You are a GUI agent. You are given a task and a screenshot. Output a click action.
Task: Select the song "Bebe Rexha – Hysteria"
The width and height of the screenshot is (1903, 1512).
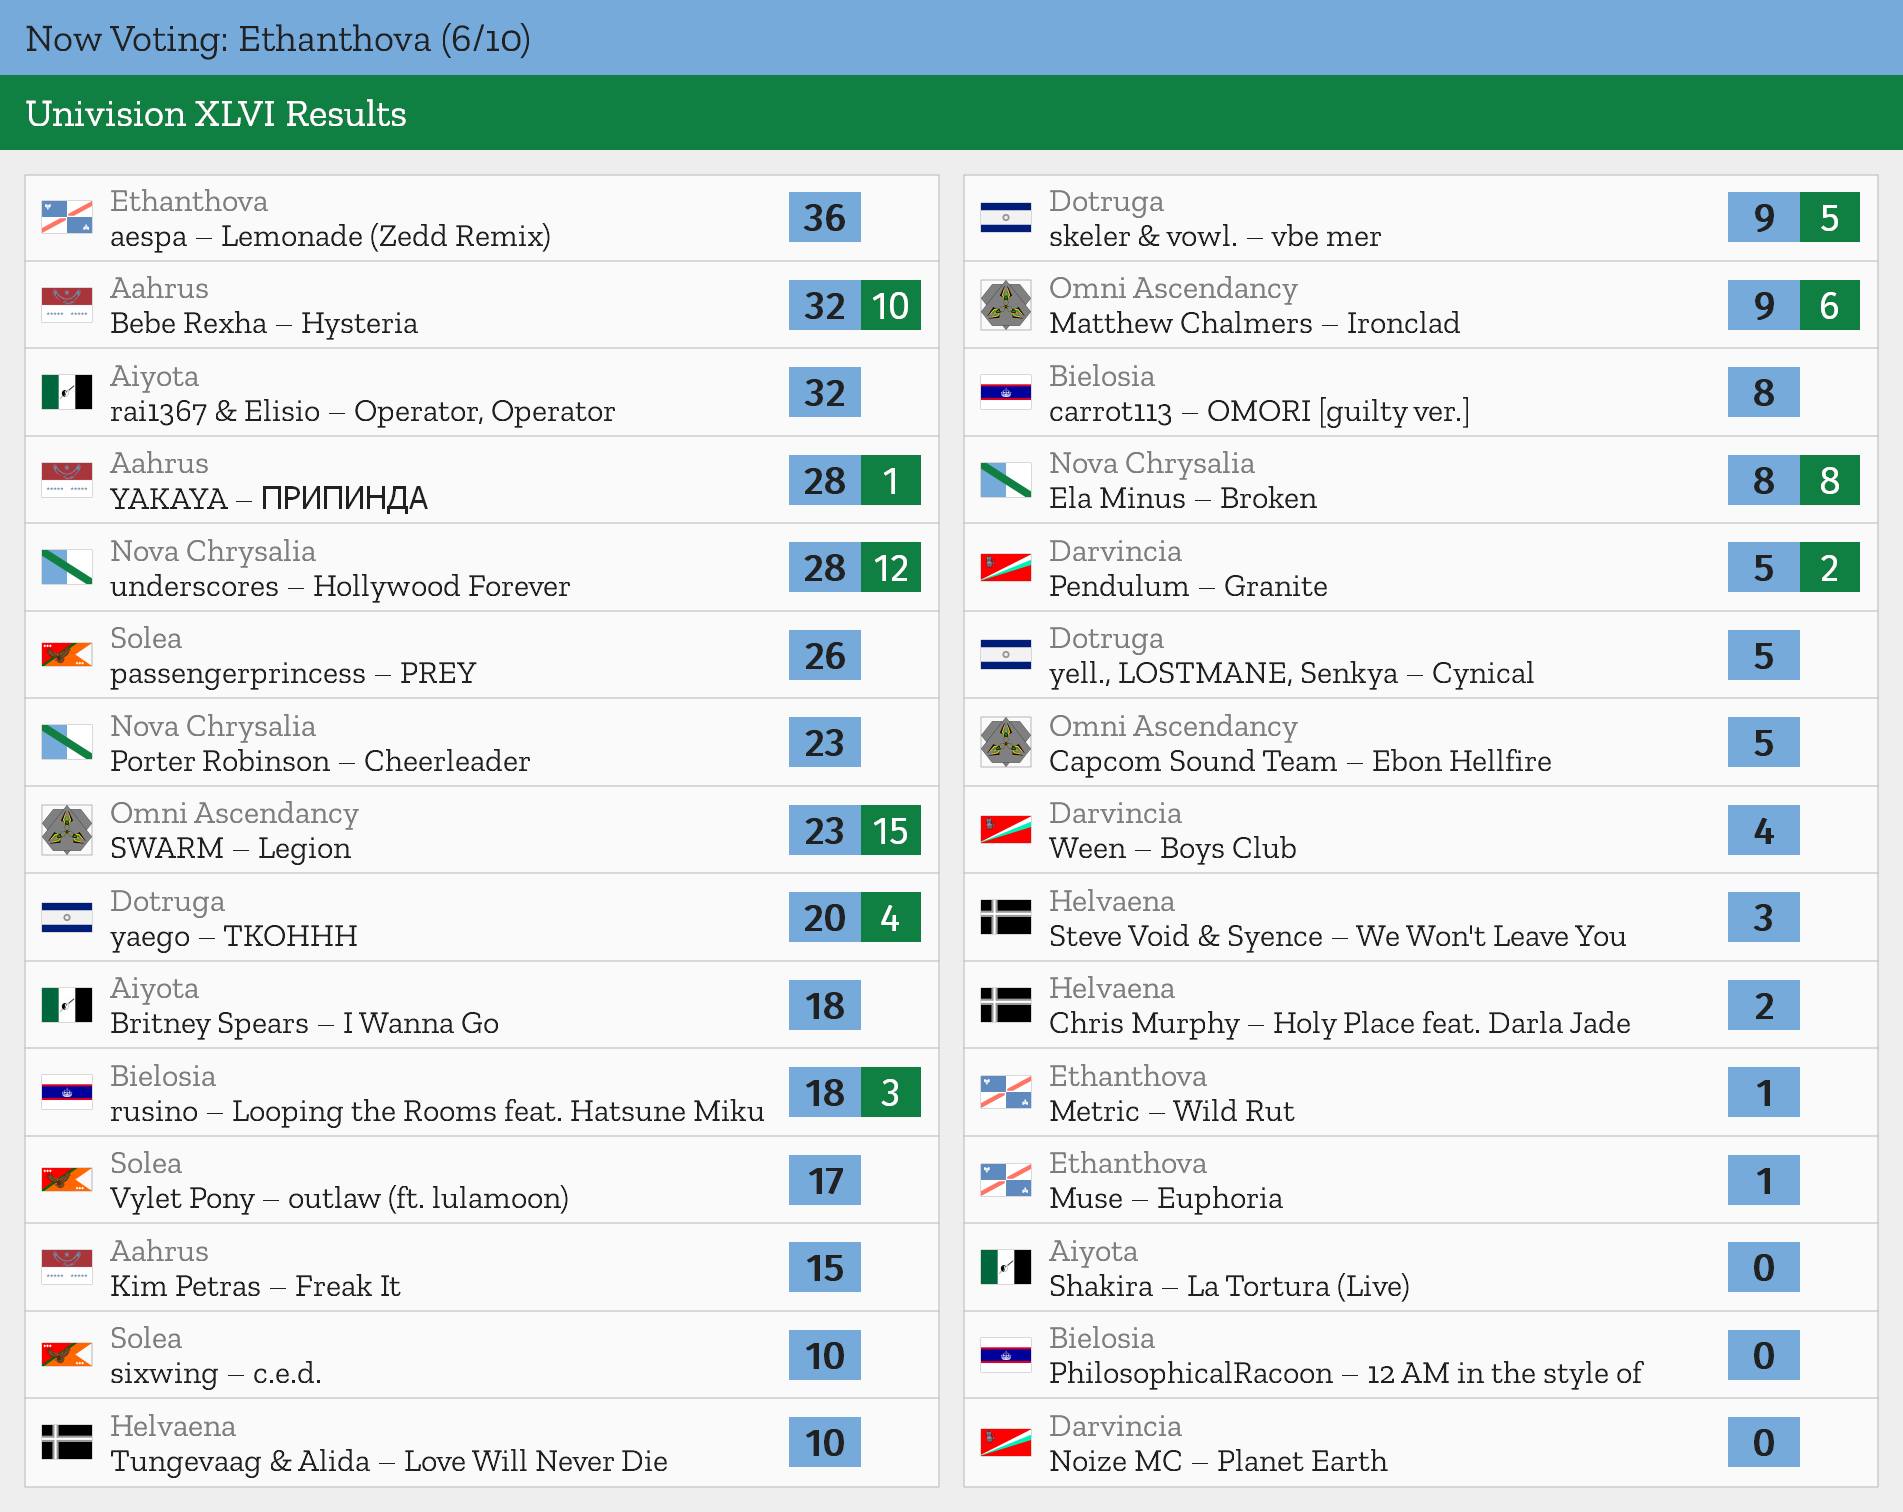[x=264, y=324]
